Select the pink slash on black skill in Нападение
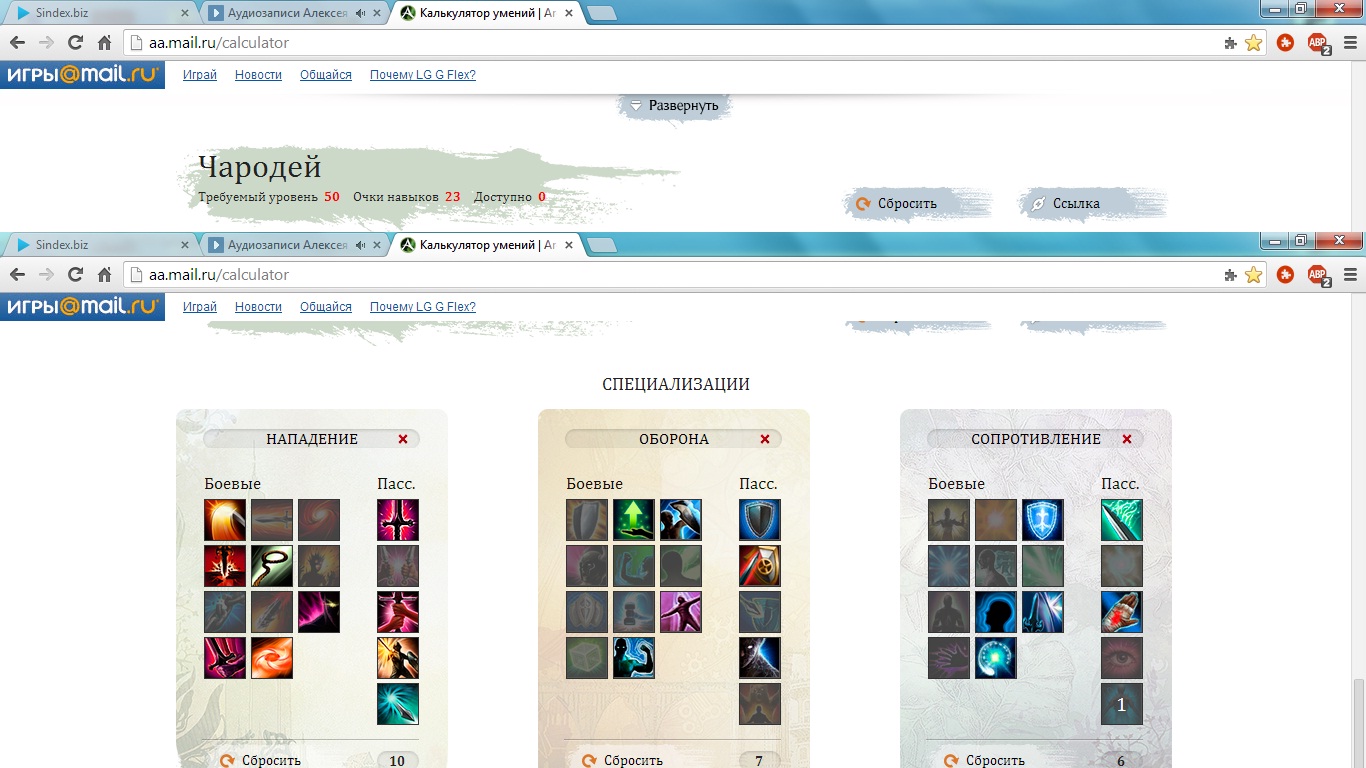1366x768 pixels. [x=319, y=612]
